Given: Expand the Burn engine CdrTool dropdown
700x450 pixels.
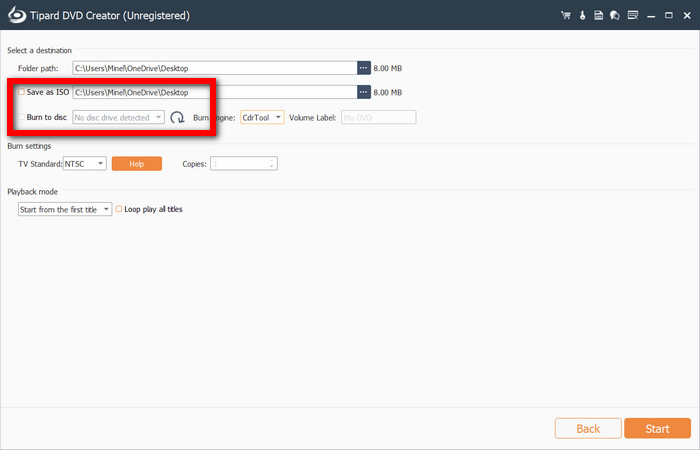Looking at the screenshot, I should pyautogui.click(x=262, y=117).
